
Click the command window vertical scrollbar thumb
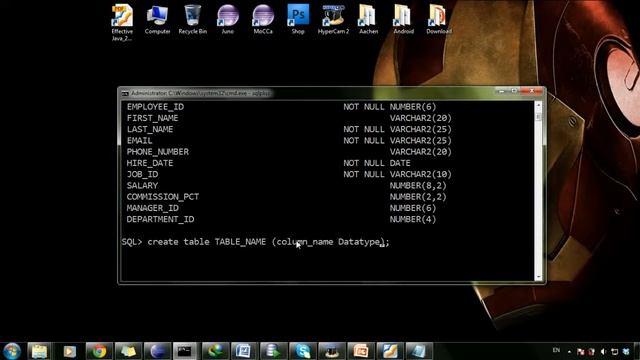pyautogui.click(x=538, y=116)
